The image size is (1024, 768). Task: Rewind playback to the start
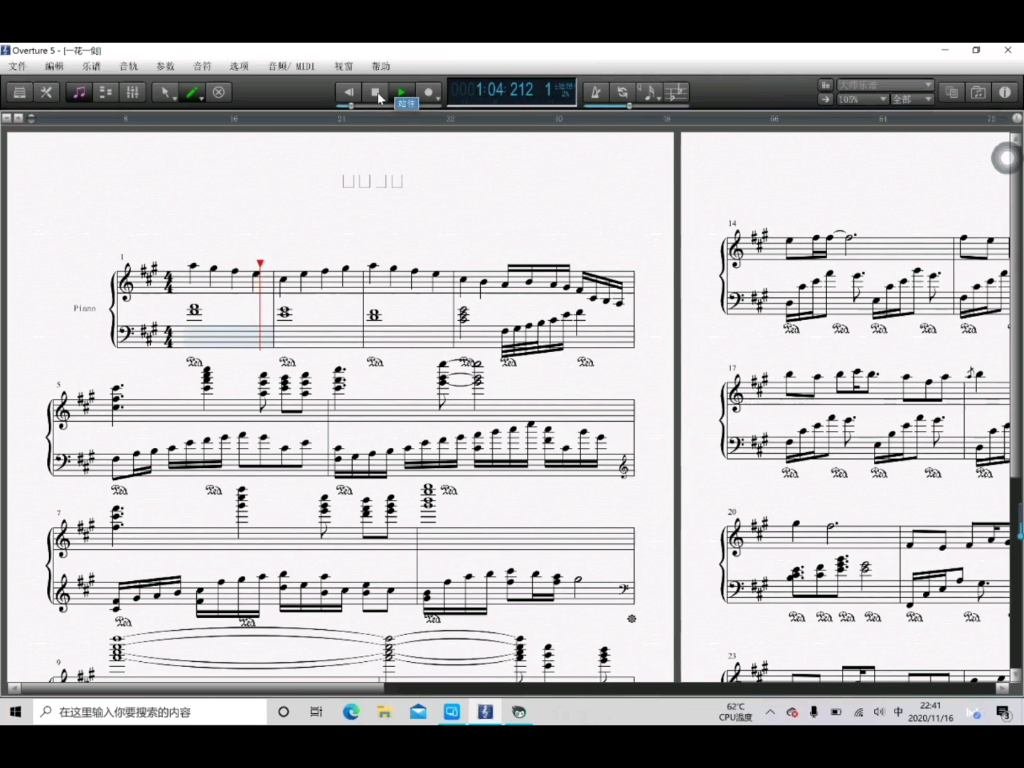349,92
